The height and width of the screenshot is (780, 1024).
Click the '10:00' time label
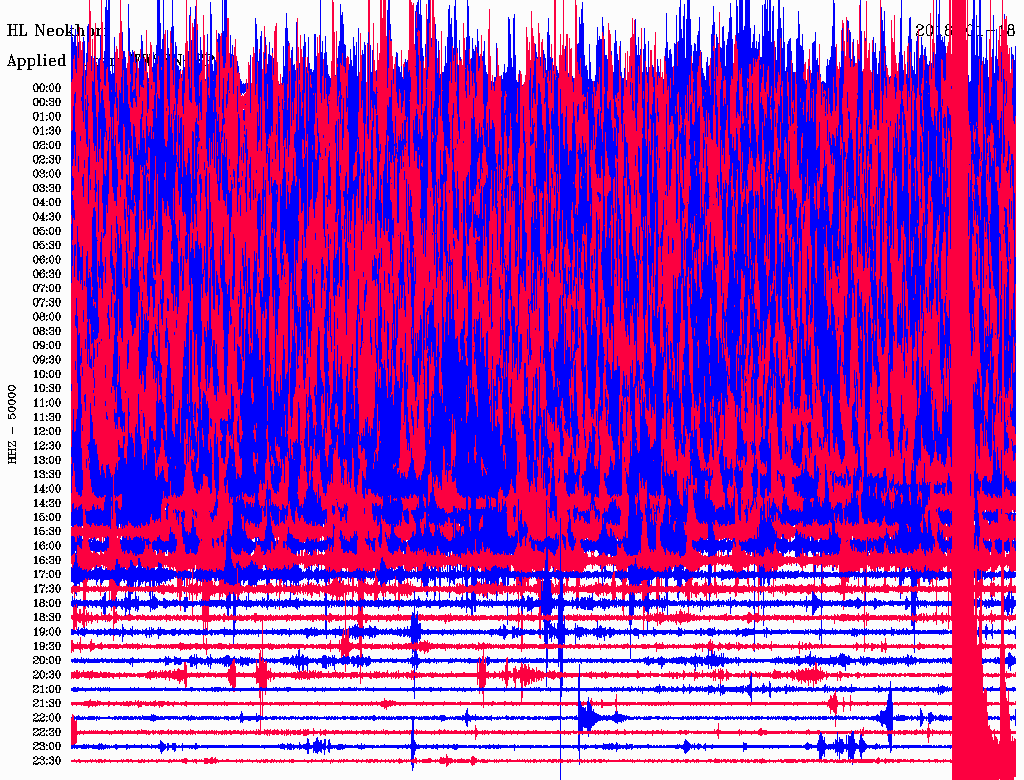[47, 374]
